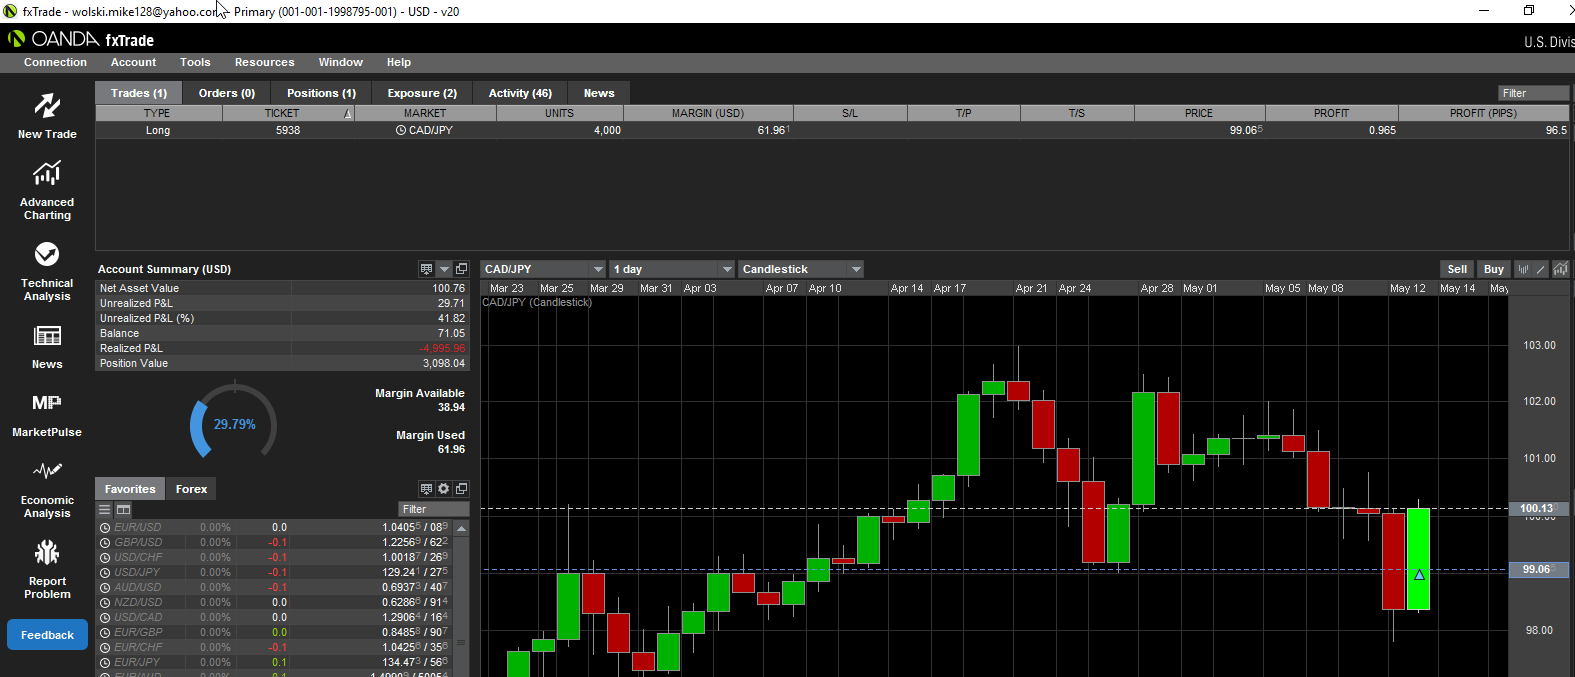Click the clock icon beside EUR/CHF
The width and height of the screenshot is (1575, 677).
(105, 647)
